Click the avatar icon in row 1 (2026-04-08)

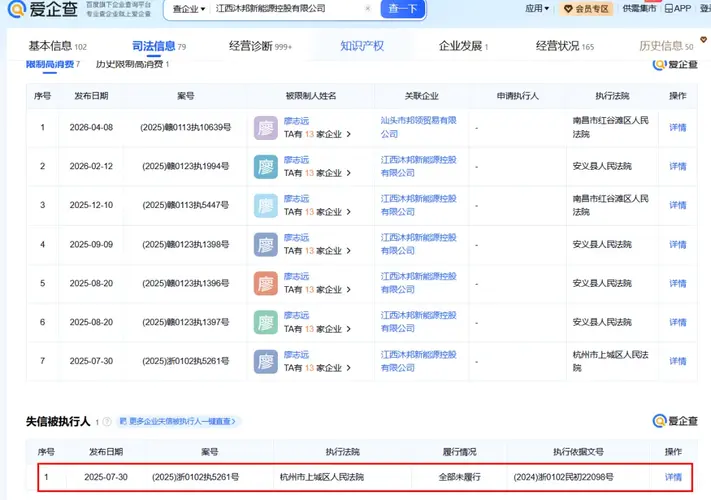click(266, 127)
